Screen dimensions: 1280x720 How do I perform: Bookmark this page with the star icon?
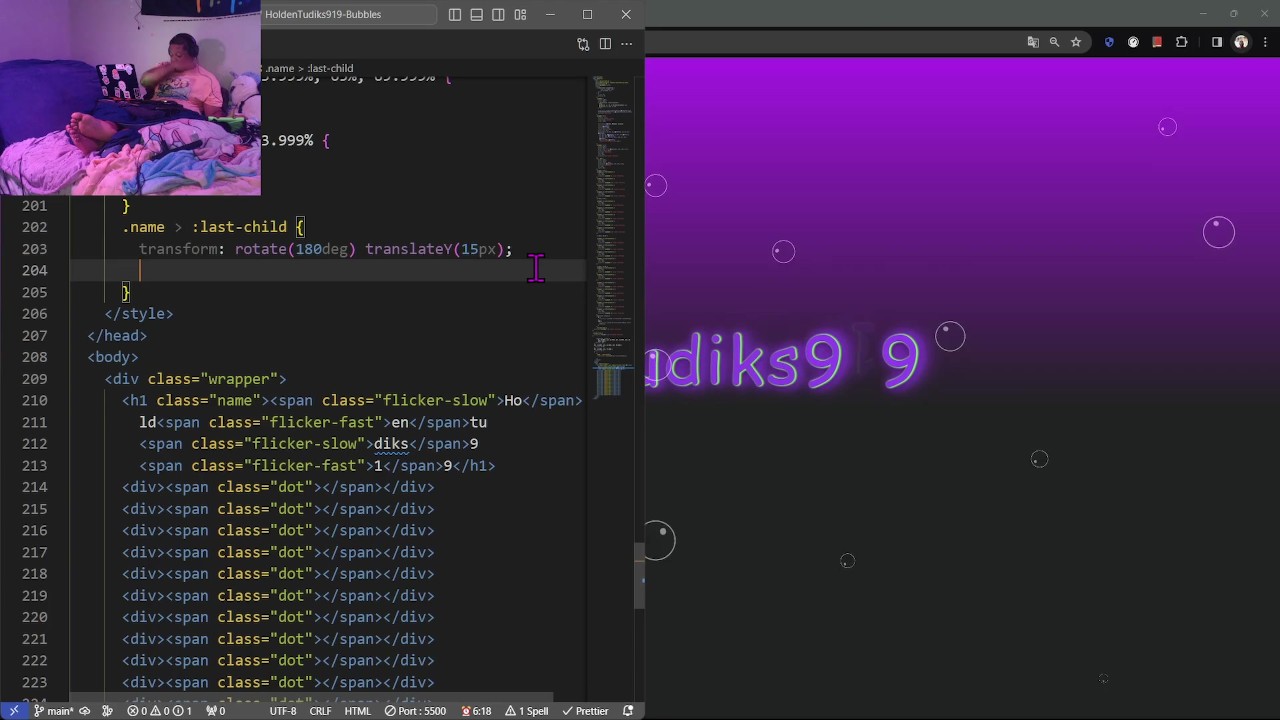(1076, 42)
